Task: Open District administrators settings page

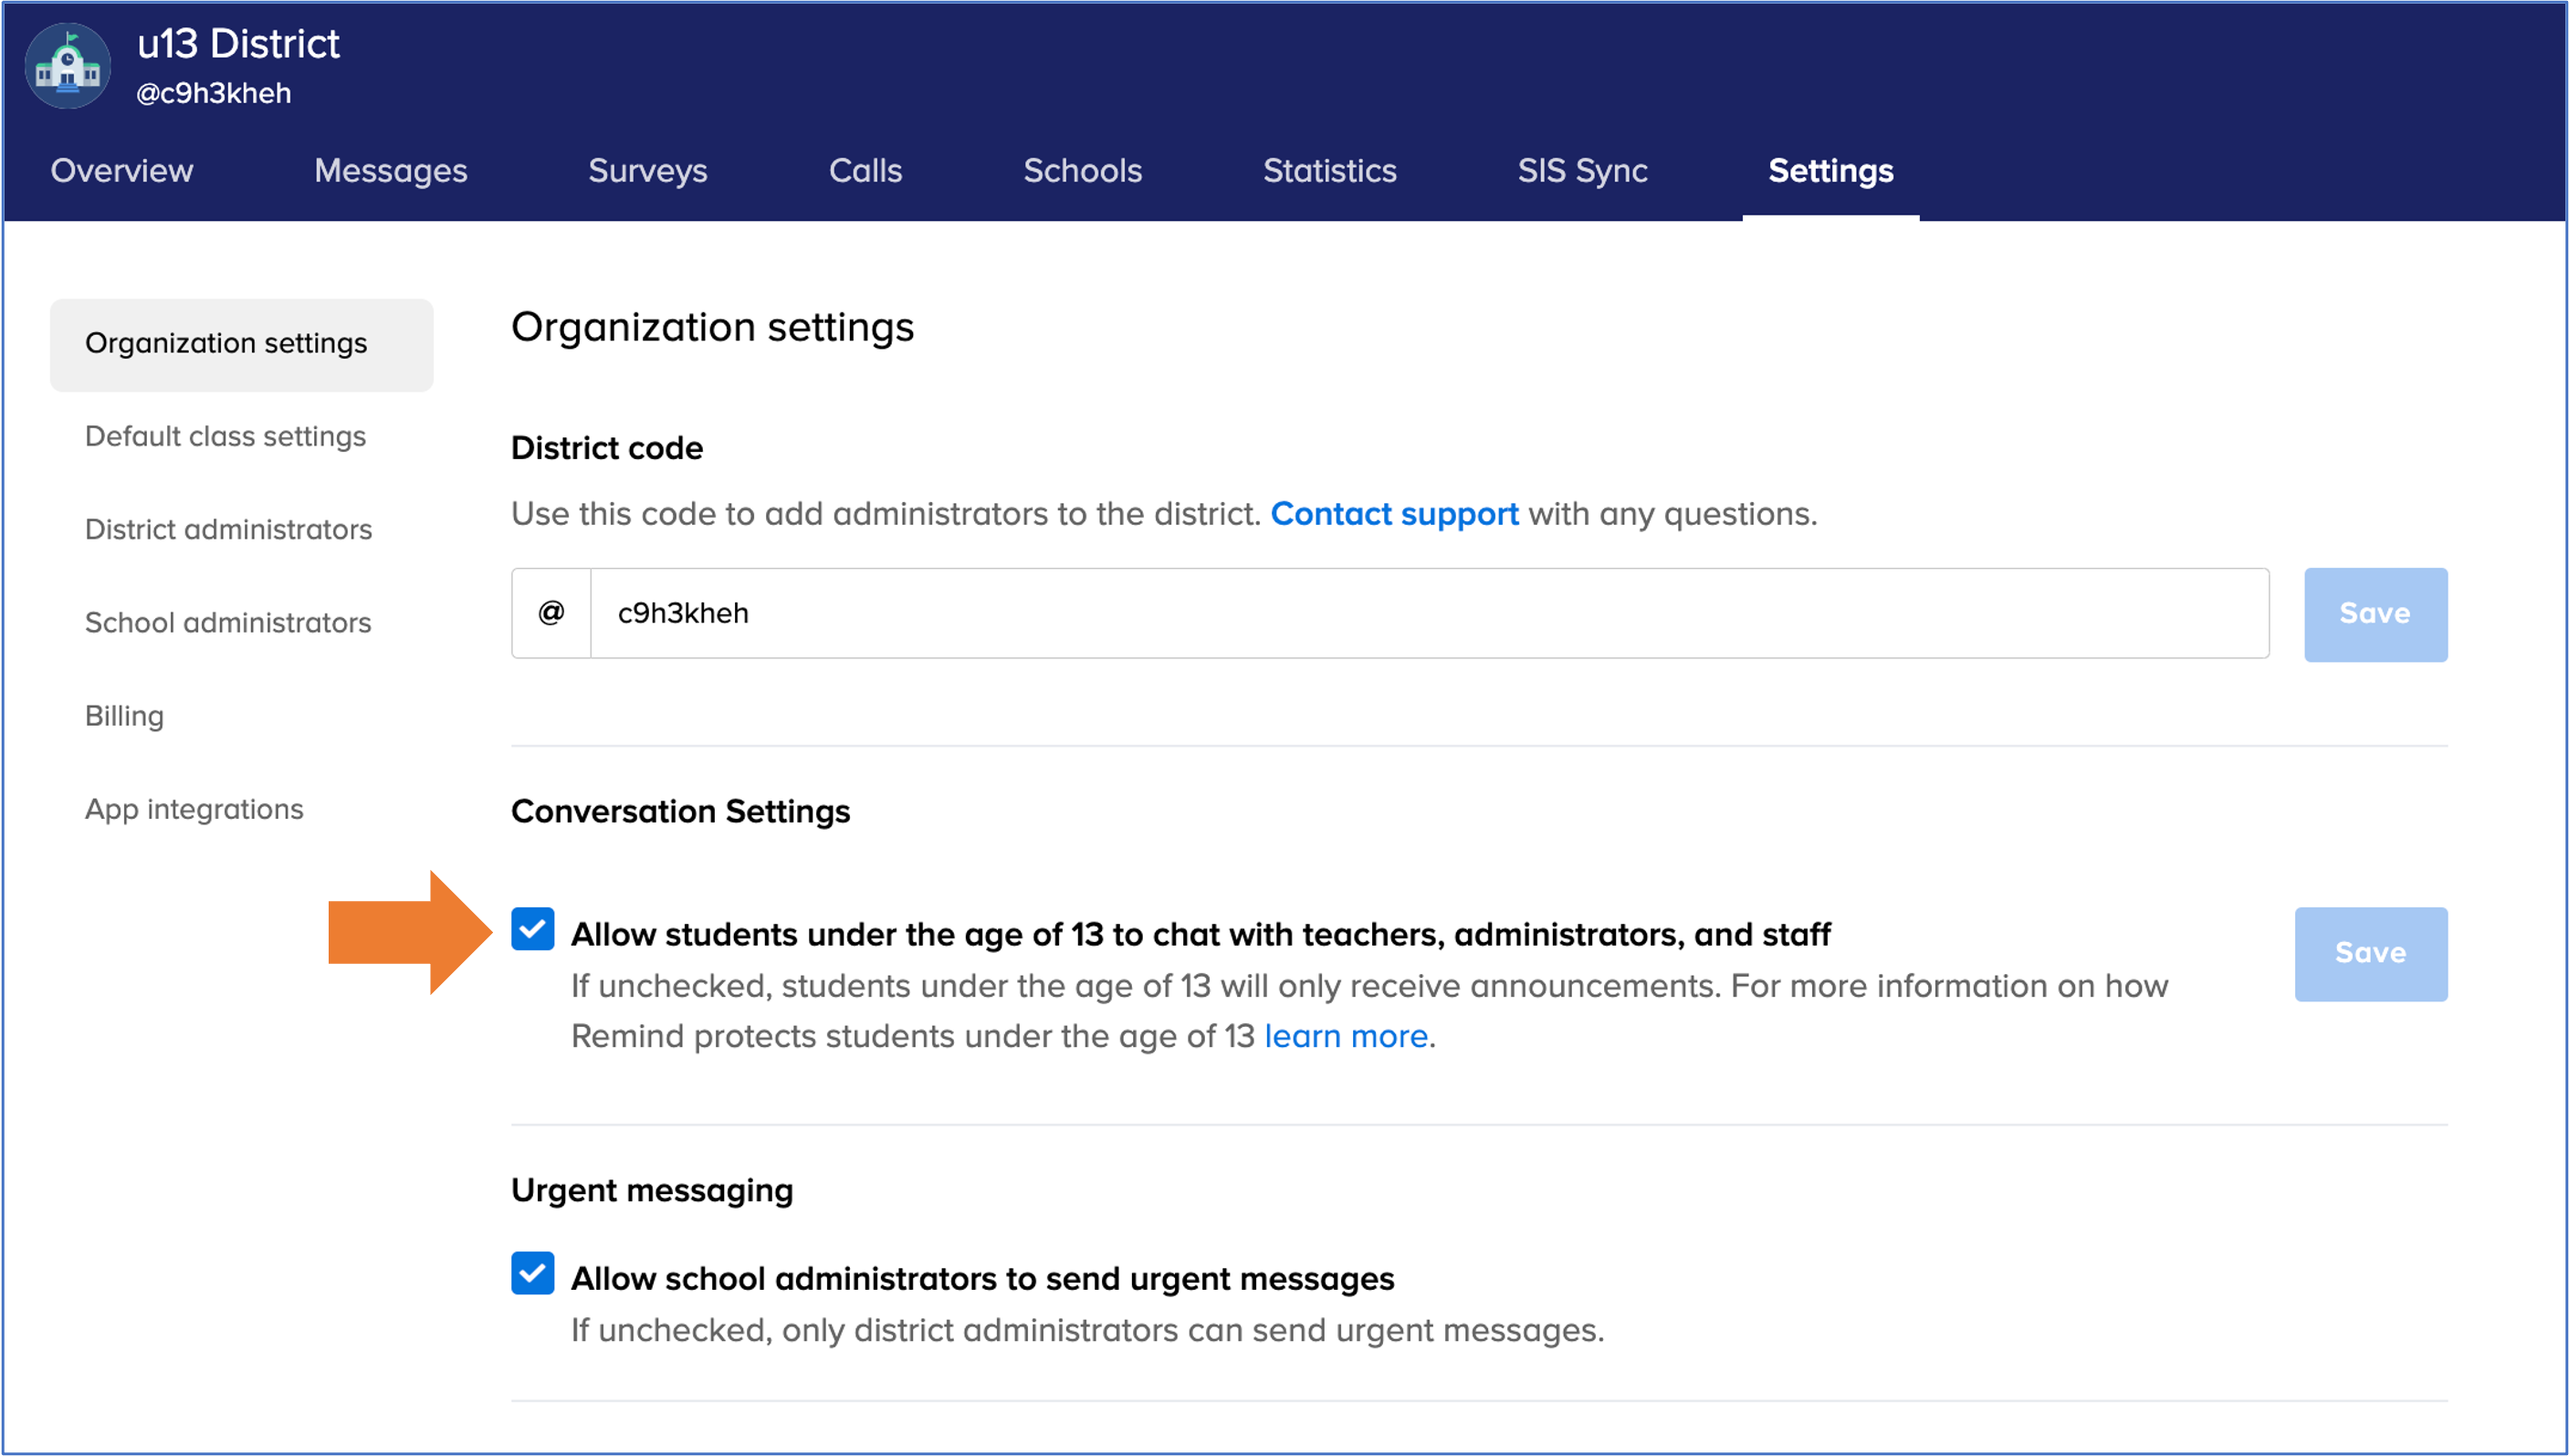Action: click(228, 529)
